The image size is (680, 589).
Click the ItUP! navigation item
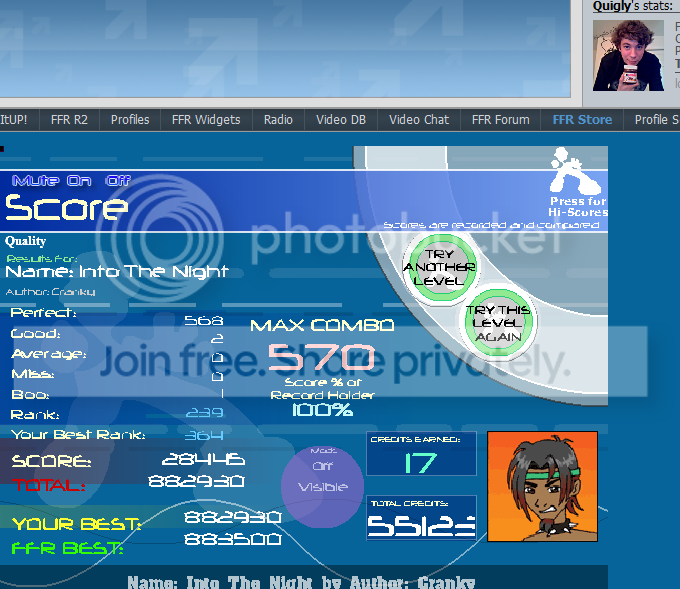coord(14,119)
